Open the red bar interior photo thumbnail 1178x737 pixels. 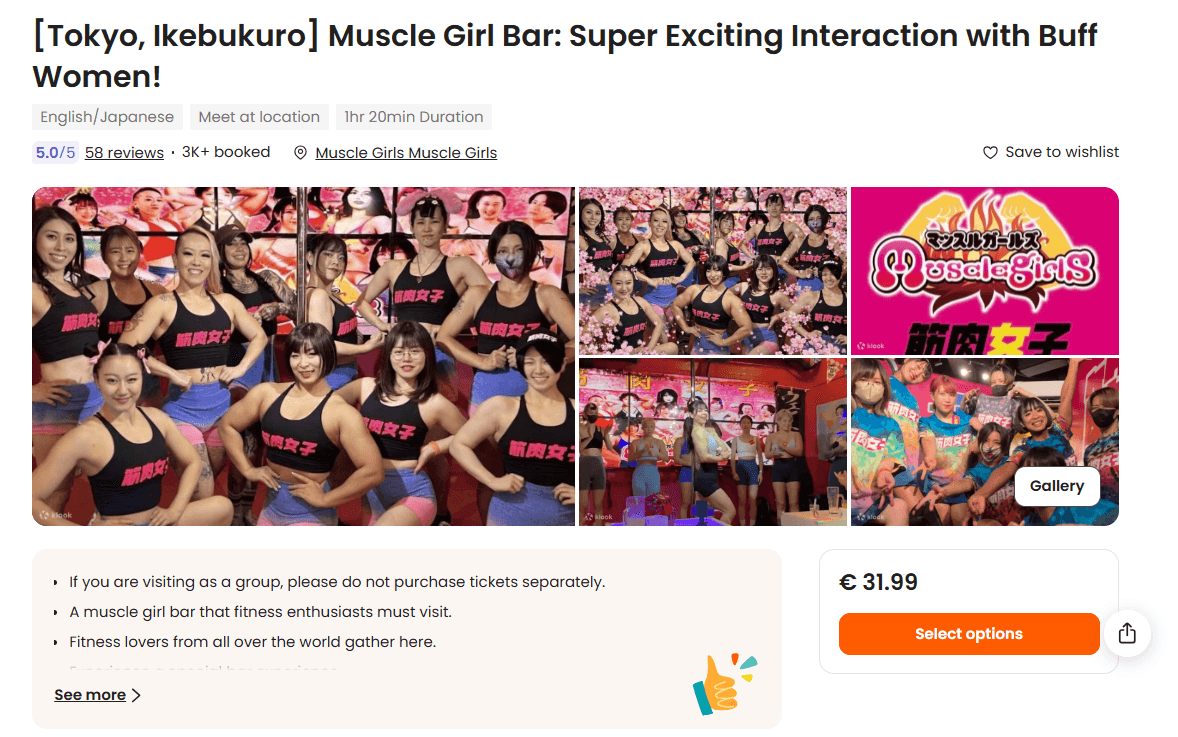[x=713, y=442]
